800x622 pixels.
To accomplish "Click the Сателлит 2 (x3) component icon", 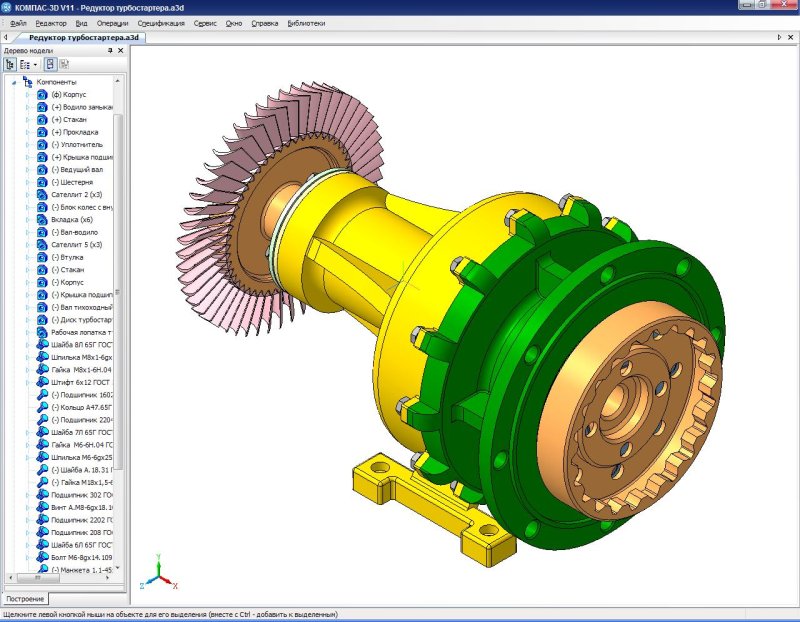I will [42, 194].
